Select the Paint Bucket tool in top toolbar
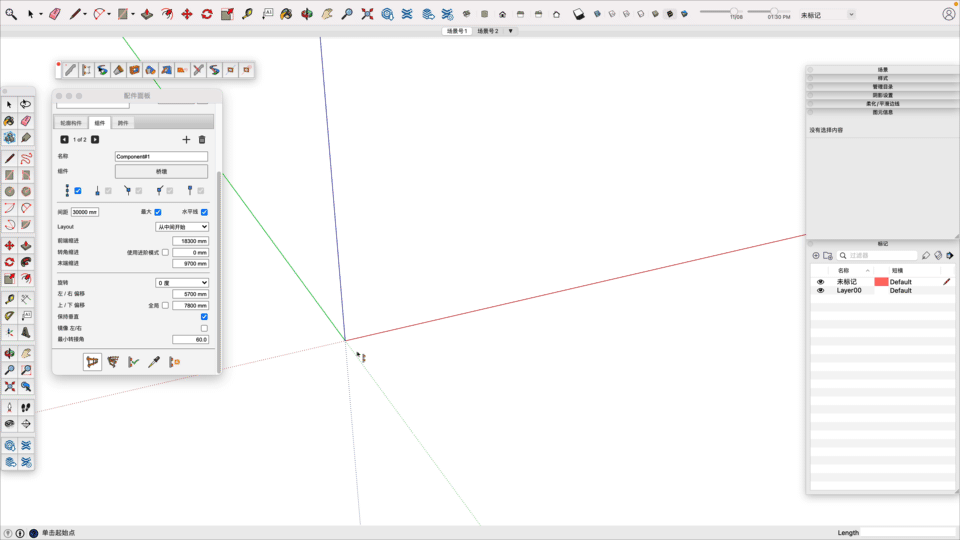This screenshot has height=540, width=960. tap(286, 14)
